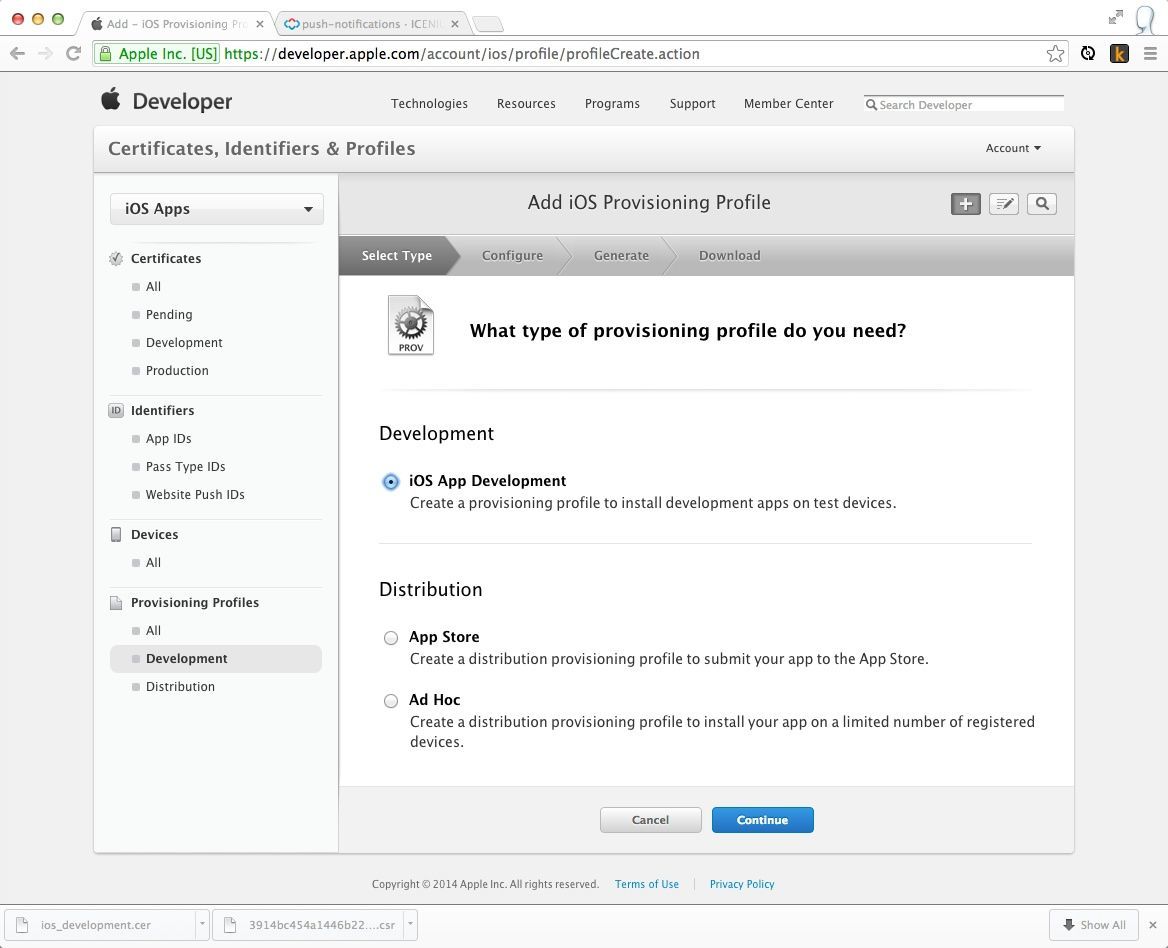
Task: Open the iOS Apps platform dropdown
Action: click(217, 209)
